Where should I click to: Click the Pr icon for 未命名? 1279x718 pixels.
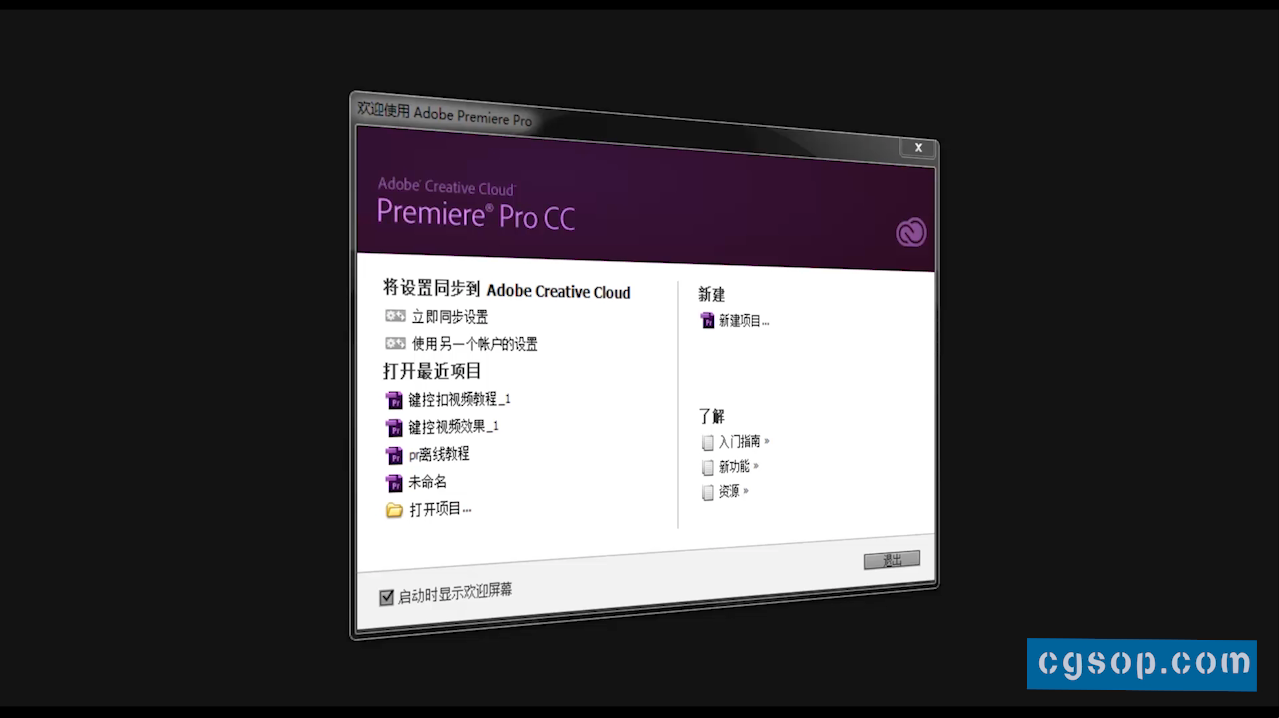pos(394,484)
